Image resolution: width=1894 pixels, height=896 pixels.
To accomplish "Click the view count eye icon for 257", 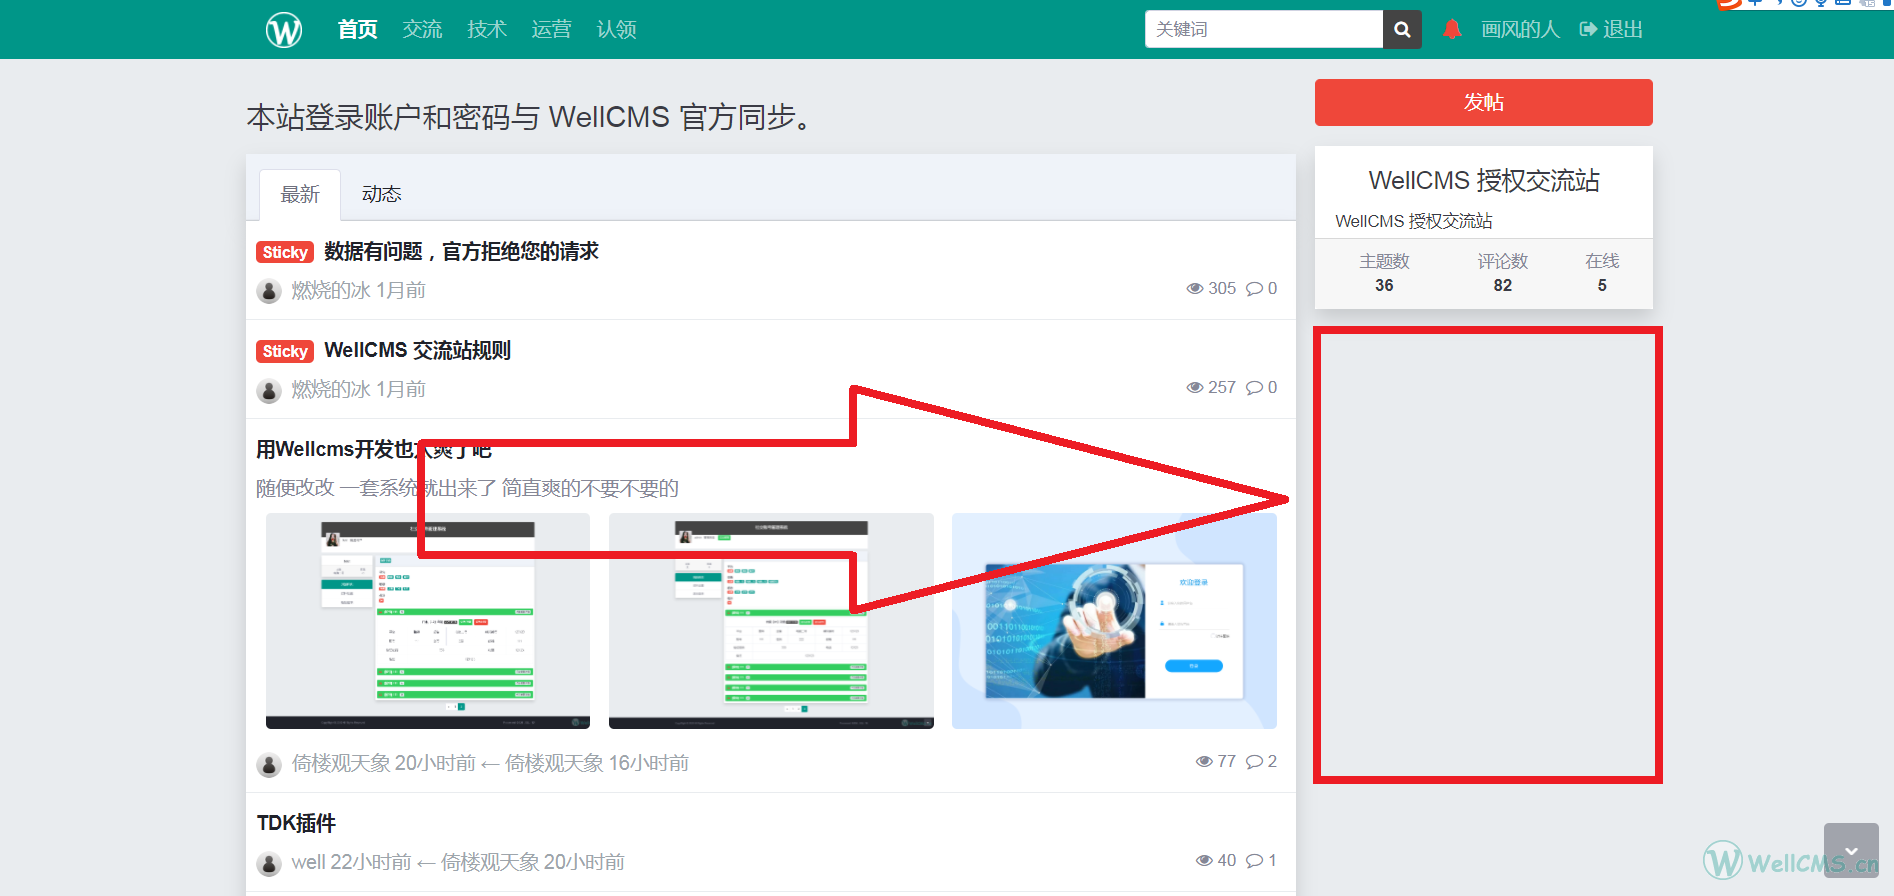I will [x=1194, y=387].
